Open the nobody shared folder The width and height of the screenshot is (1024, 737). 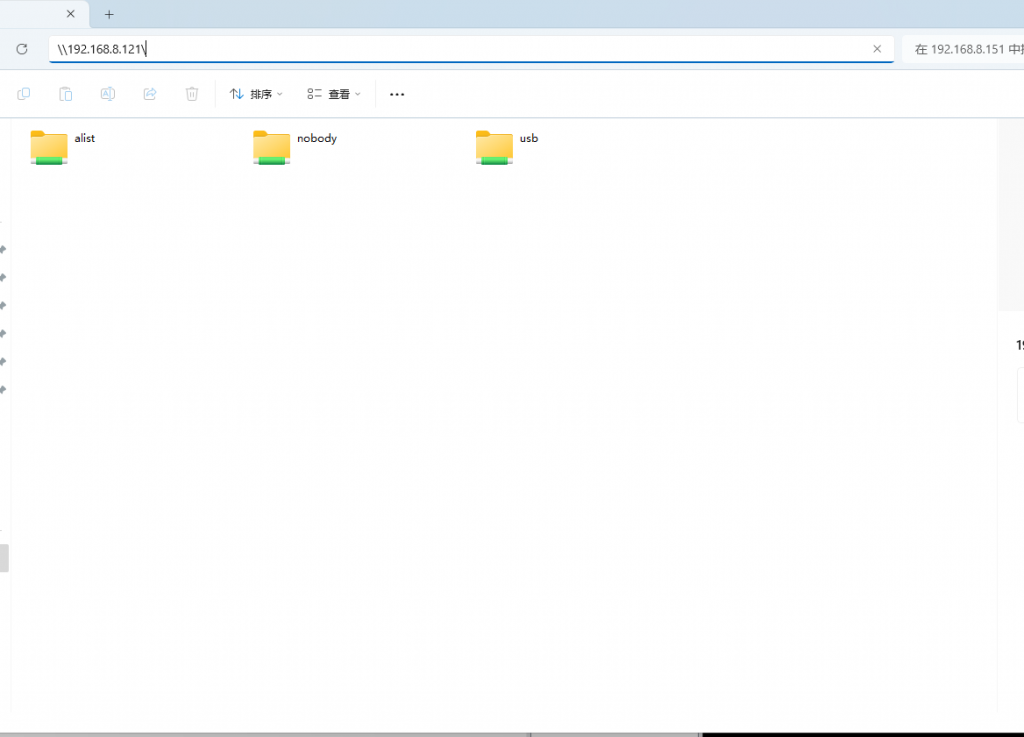point(271,146)
